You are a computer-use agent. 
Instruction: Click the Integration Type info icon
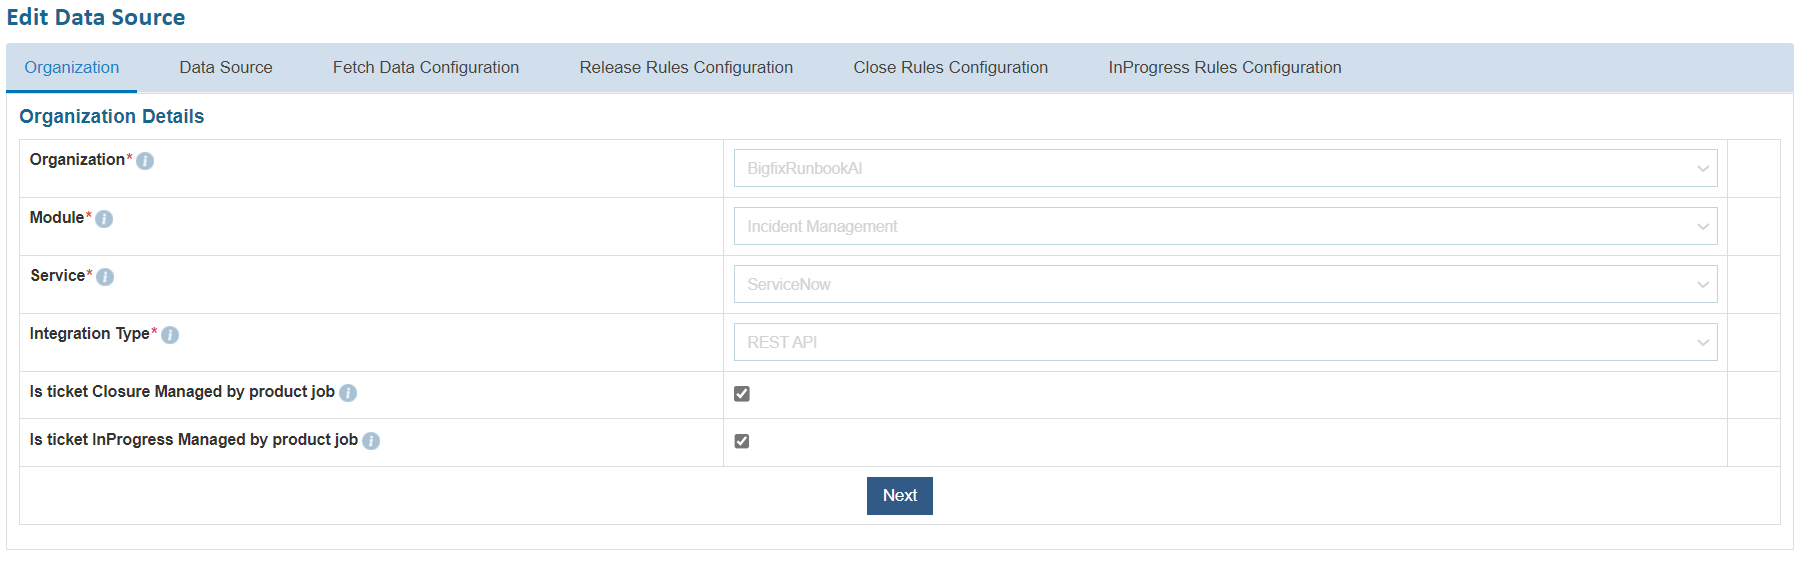point(170,335)
